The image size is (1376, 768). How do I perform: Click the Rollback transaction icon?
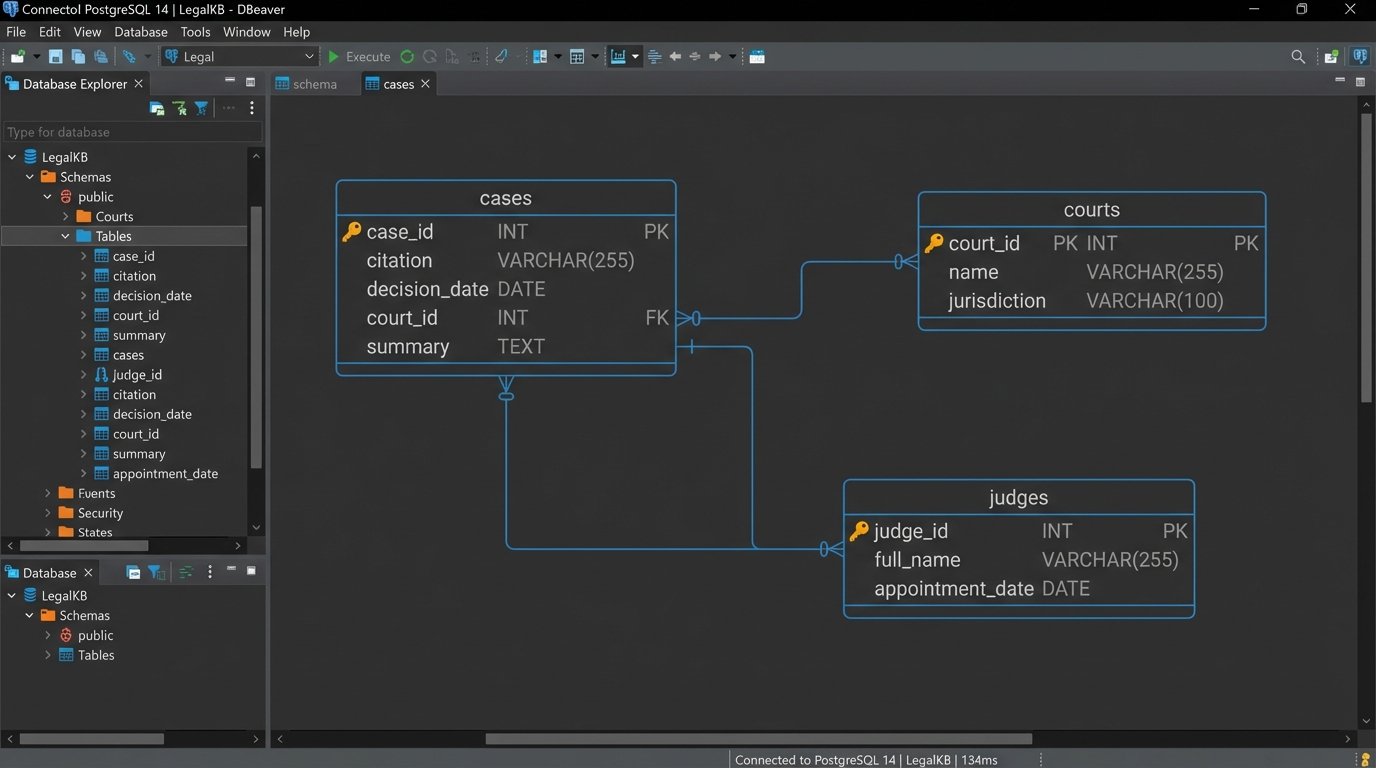pyautogui.click(x=432, y=56)
